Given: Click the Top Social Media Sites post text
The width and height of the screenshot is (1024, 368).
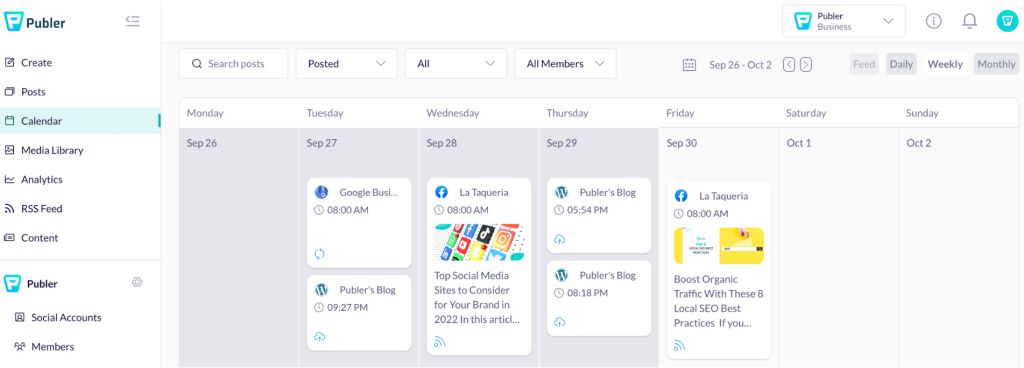Looking at the screenshot, I should pos(478,298).
